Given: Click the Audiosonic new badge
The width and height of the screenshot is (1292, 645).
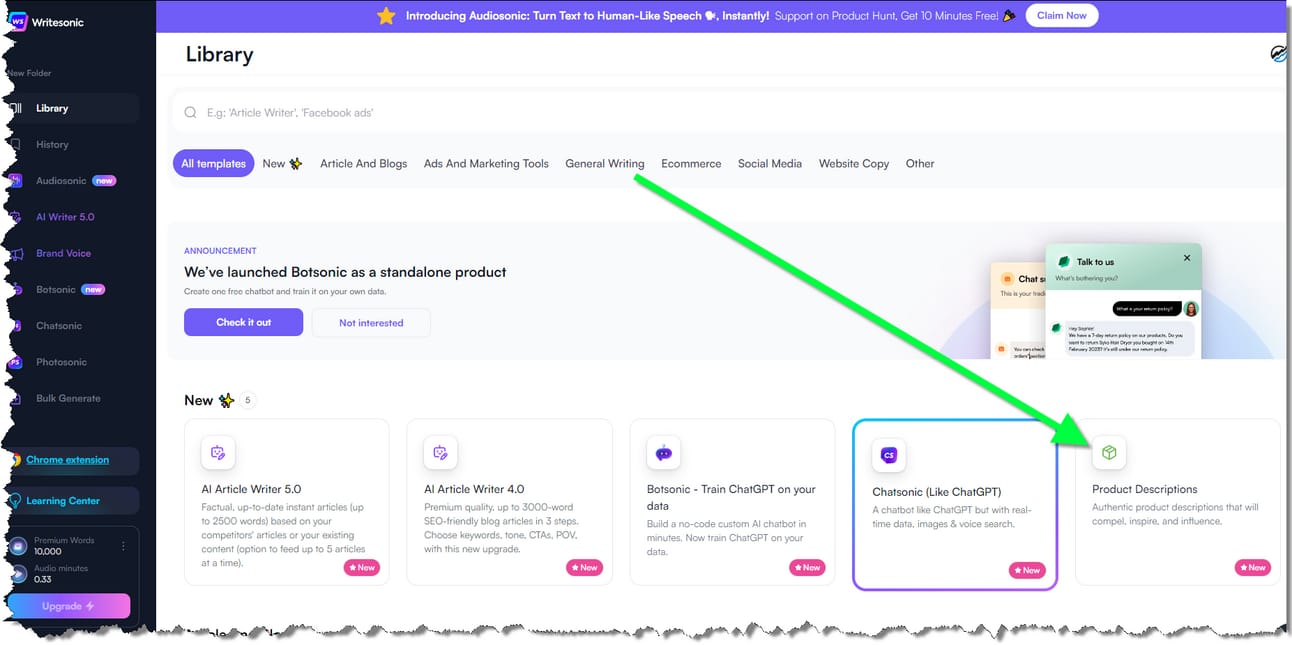Looking at the screenshot, I should tap(104, 181).
